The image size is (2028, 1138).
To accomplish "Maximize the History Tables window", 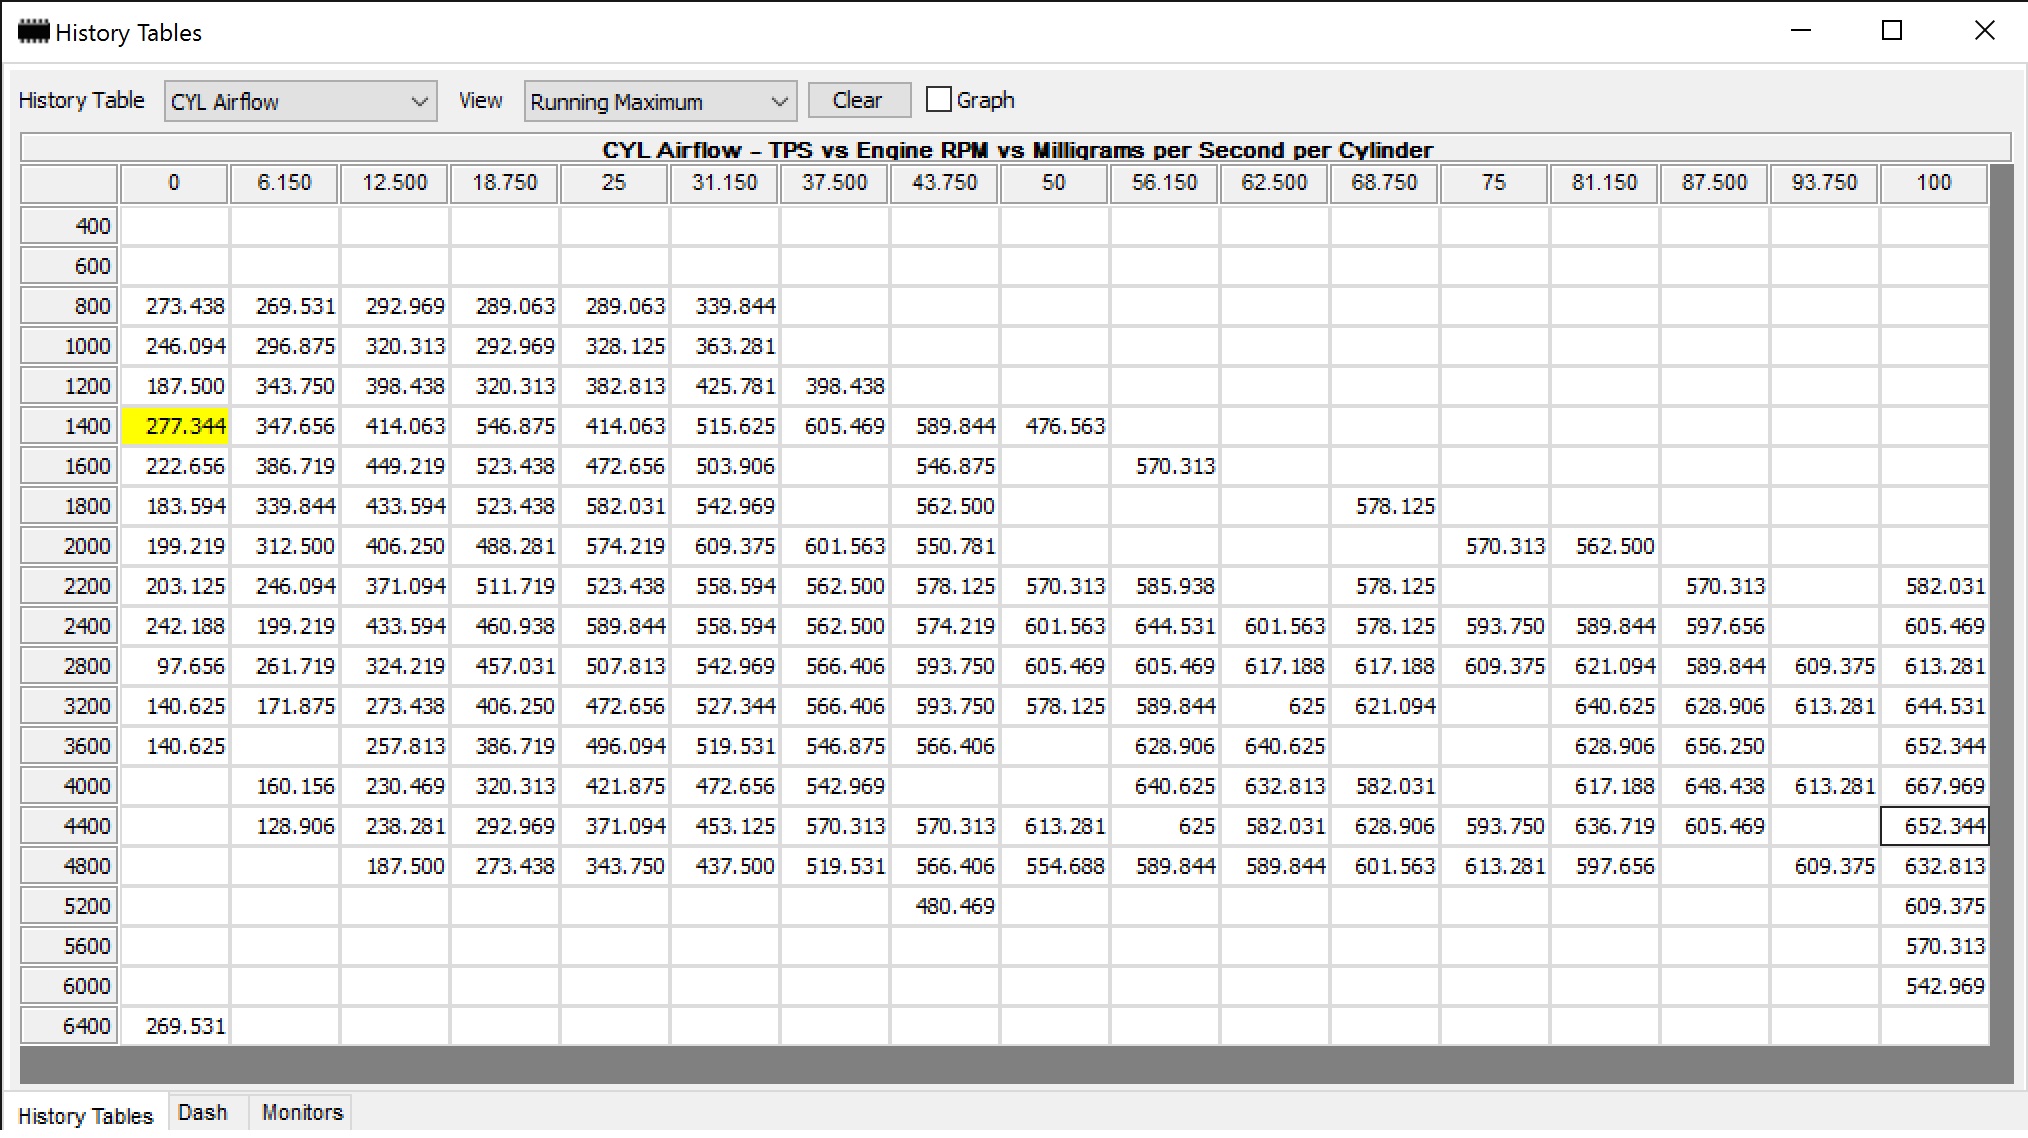I will (x=1892, y=31).
